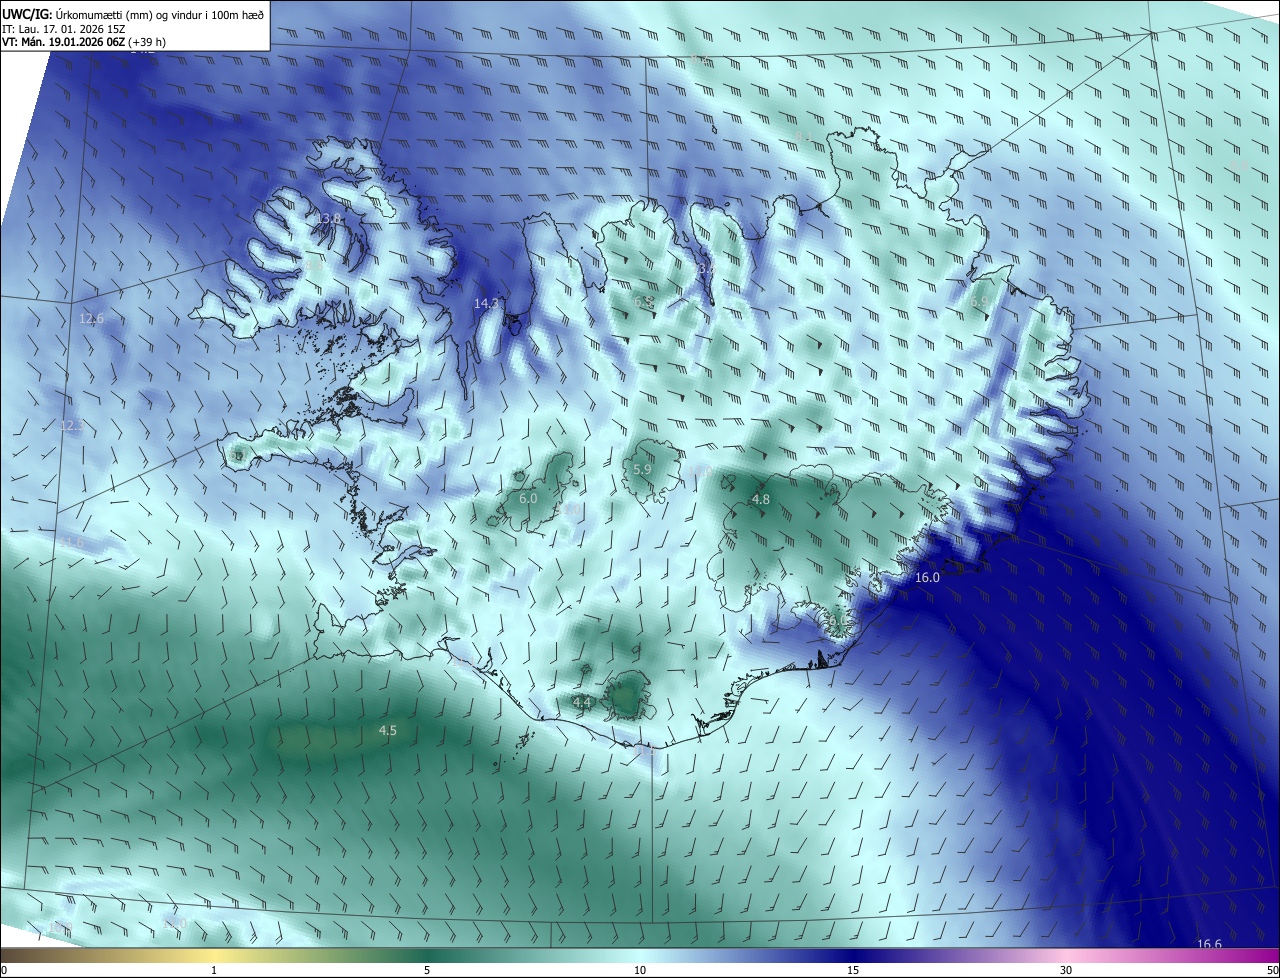Screen dimensions: 1280x978
Task: Select the 14.3 value label on the map
Action: [x=486, y=303]
